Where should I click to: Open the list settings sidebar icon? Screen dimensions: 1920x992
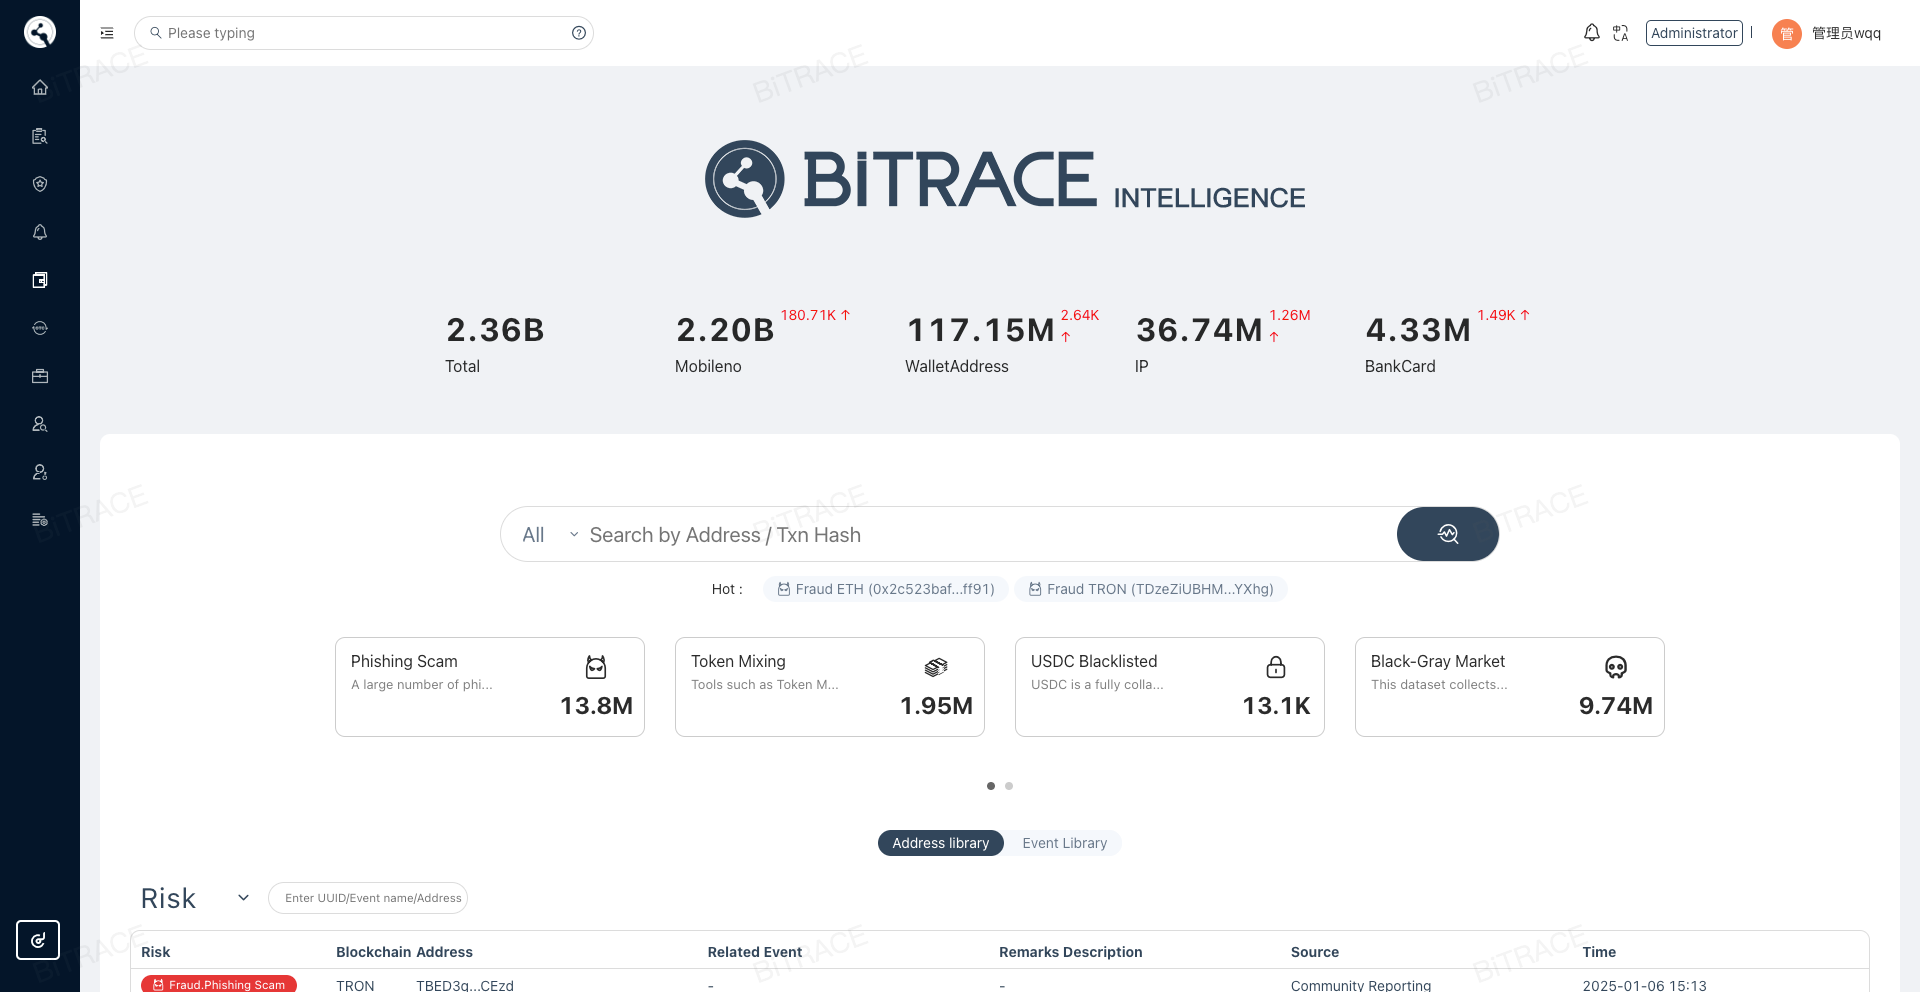click(x=40, y=520)
